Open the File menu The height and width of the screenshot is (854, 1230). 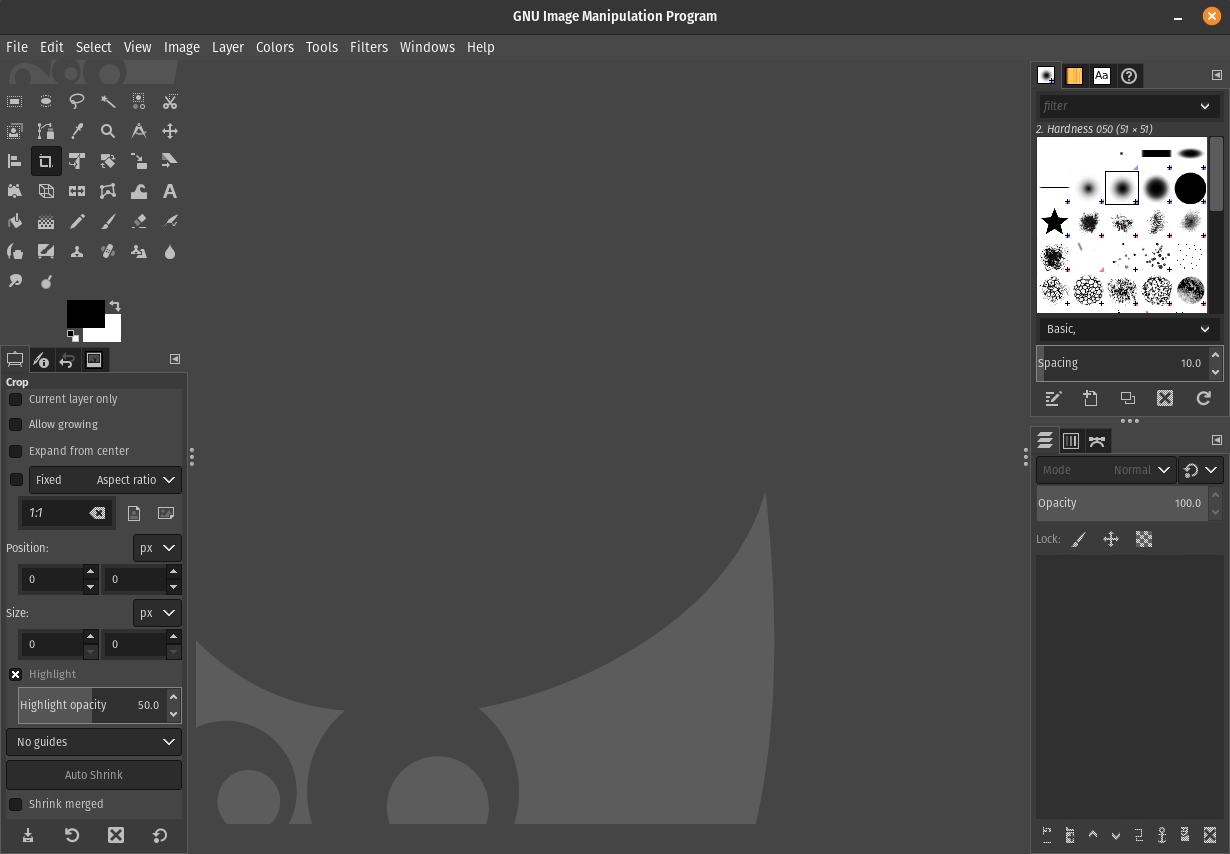pos(17,47)
